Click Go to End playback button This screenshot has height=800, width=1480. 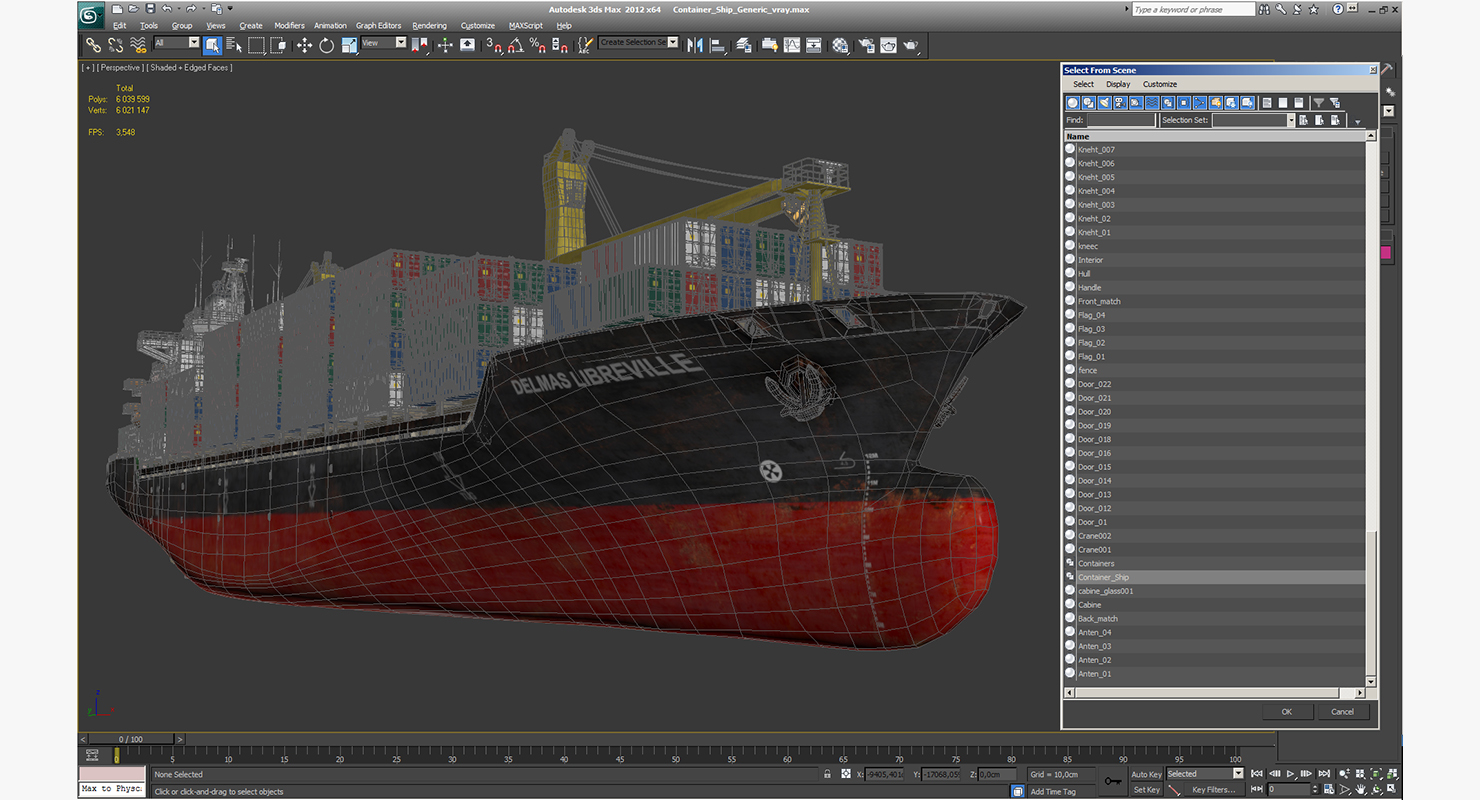pyautogui.click(x=1324, y=774)
